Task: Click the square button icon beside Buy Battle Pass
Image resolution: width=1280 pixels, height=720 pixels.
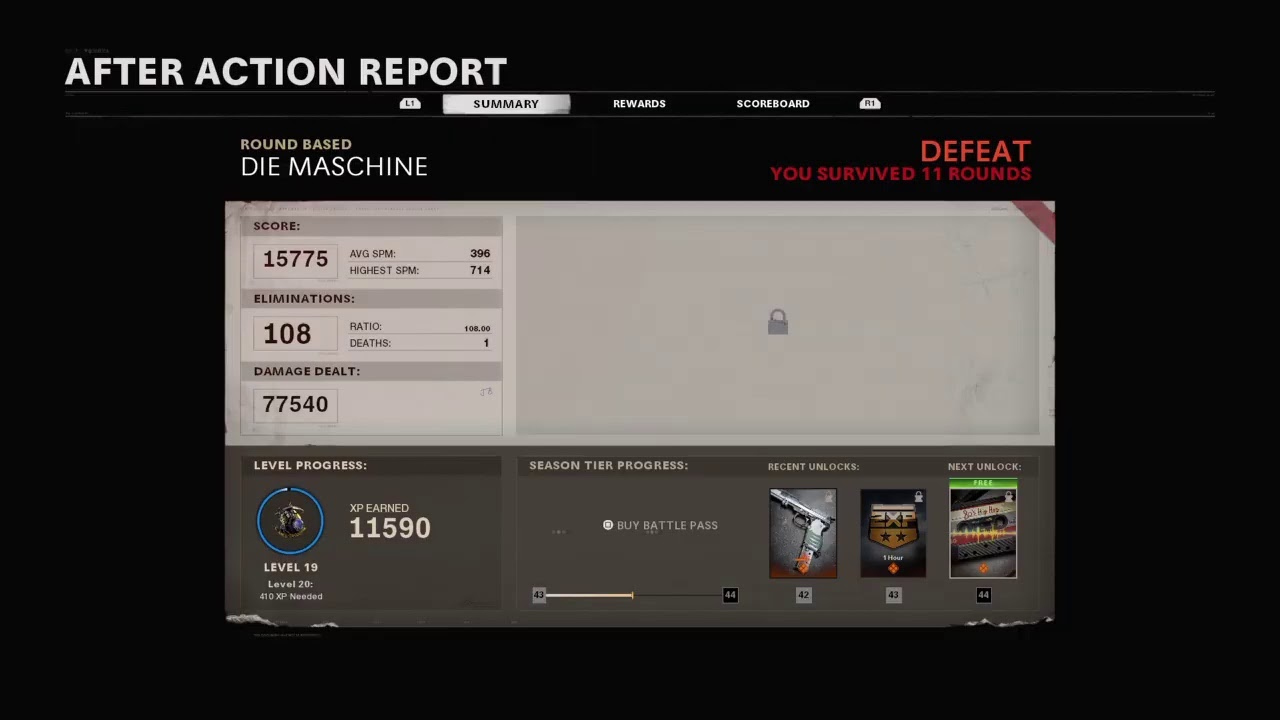Action: click(x=608, y=525)
